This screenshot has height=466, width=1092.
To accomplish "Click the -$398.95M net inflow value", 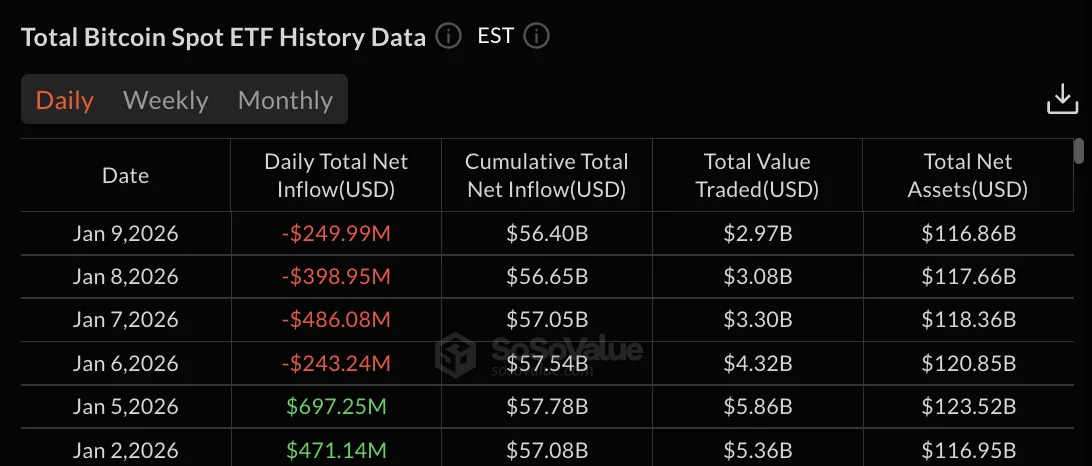I will click(336, 277).
